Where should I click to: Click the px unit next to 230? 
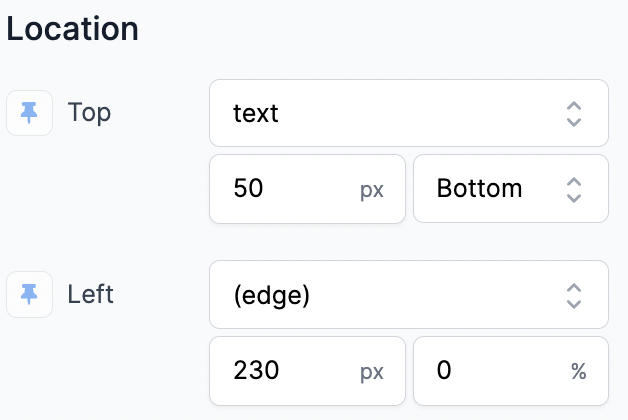point(372,372)
